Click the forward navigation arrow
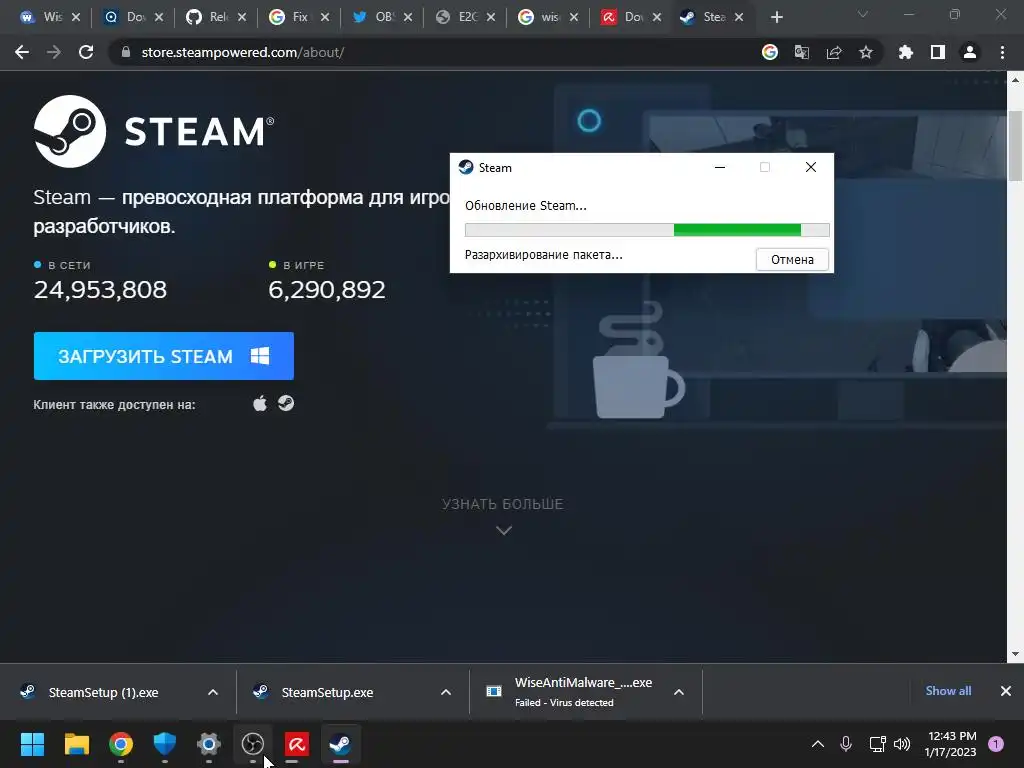1024x768 pixels. (54, 52)
